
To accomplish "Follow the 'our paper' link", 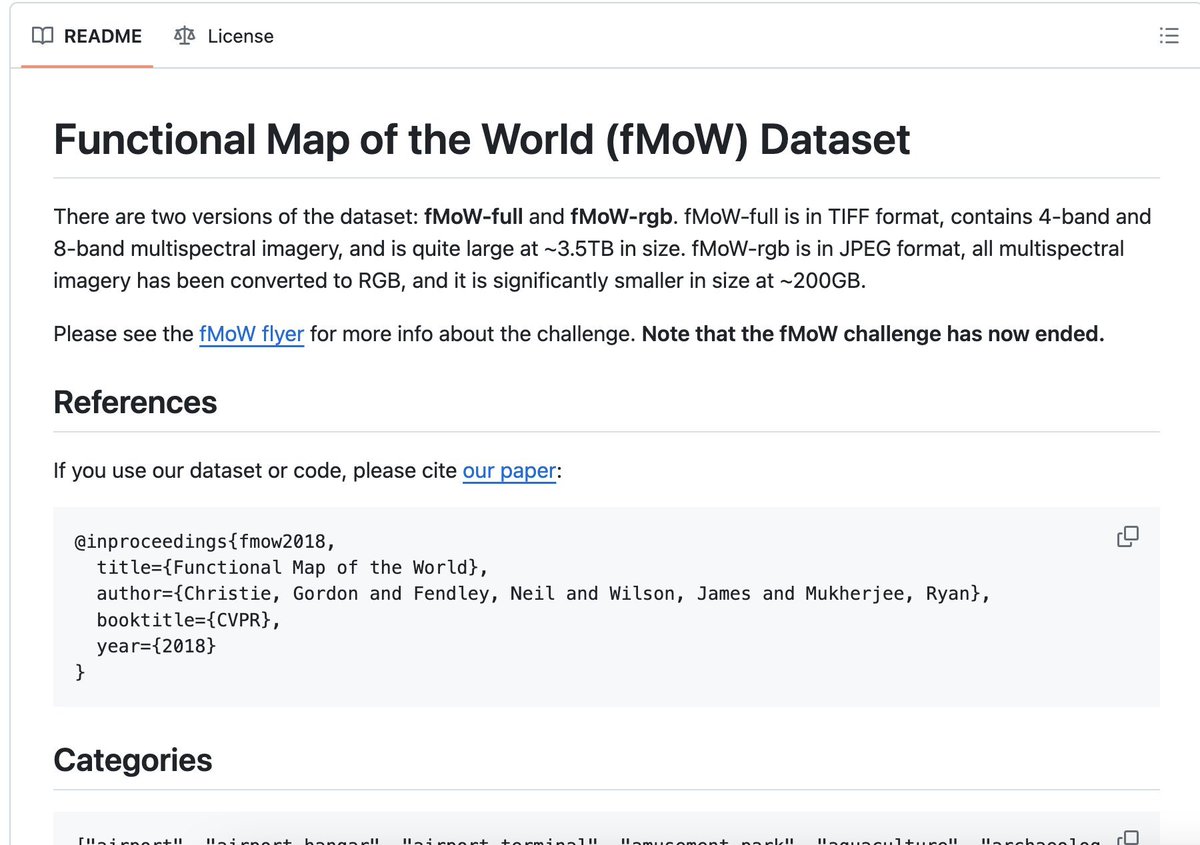I will point(509,470).
